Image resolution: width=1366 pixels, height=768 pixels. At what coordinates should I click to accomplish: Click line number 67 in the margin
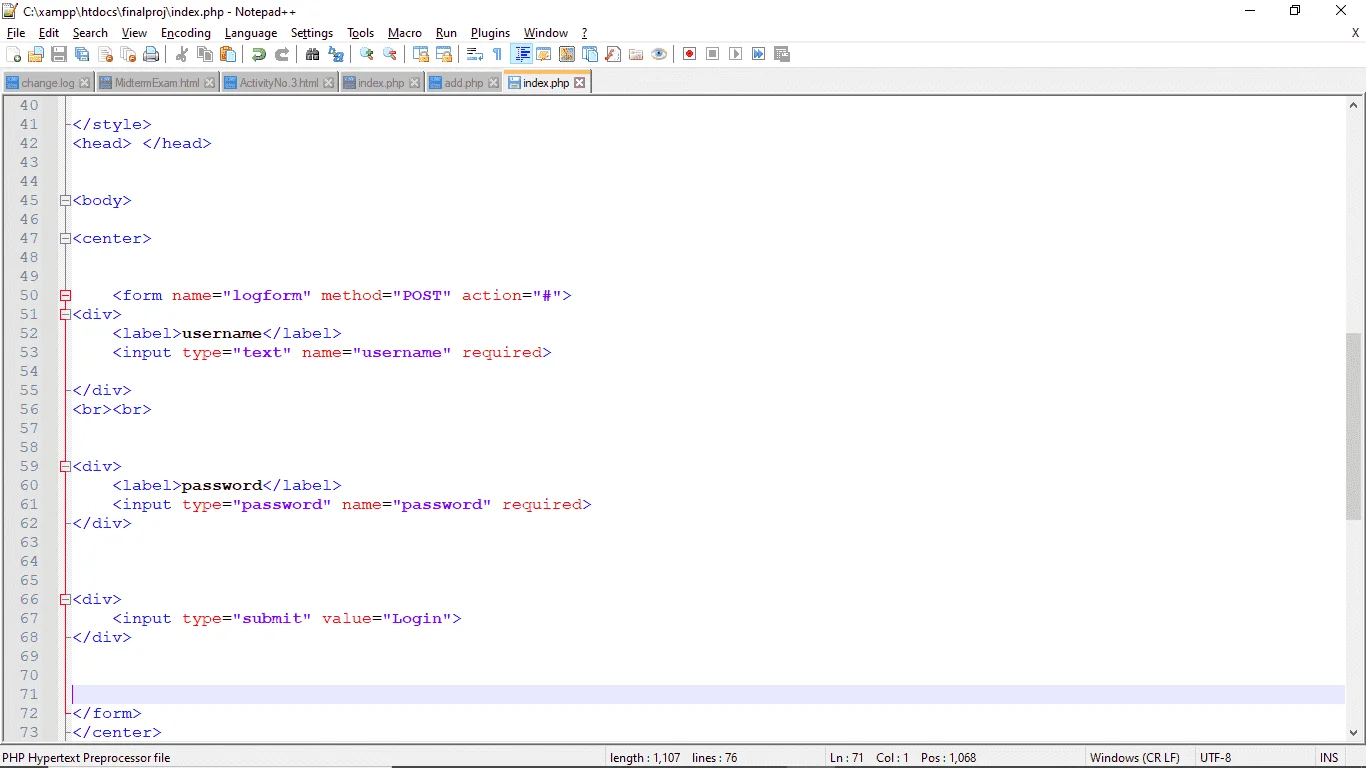click(x=29, y=618)
